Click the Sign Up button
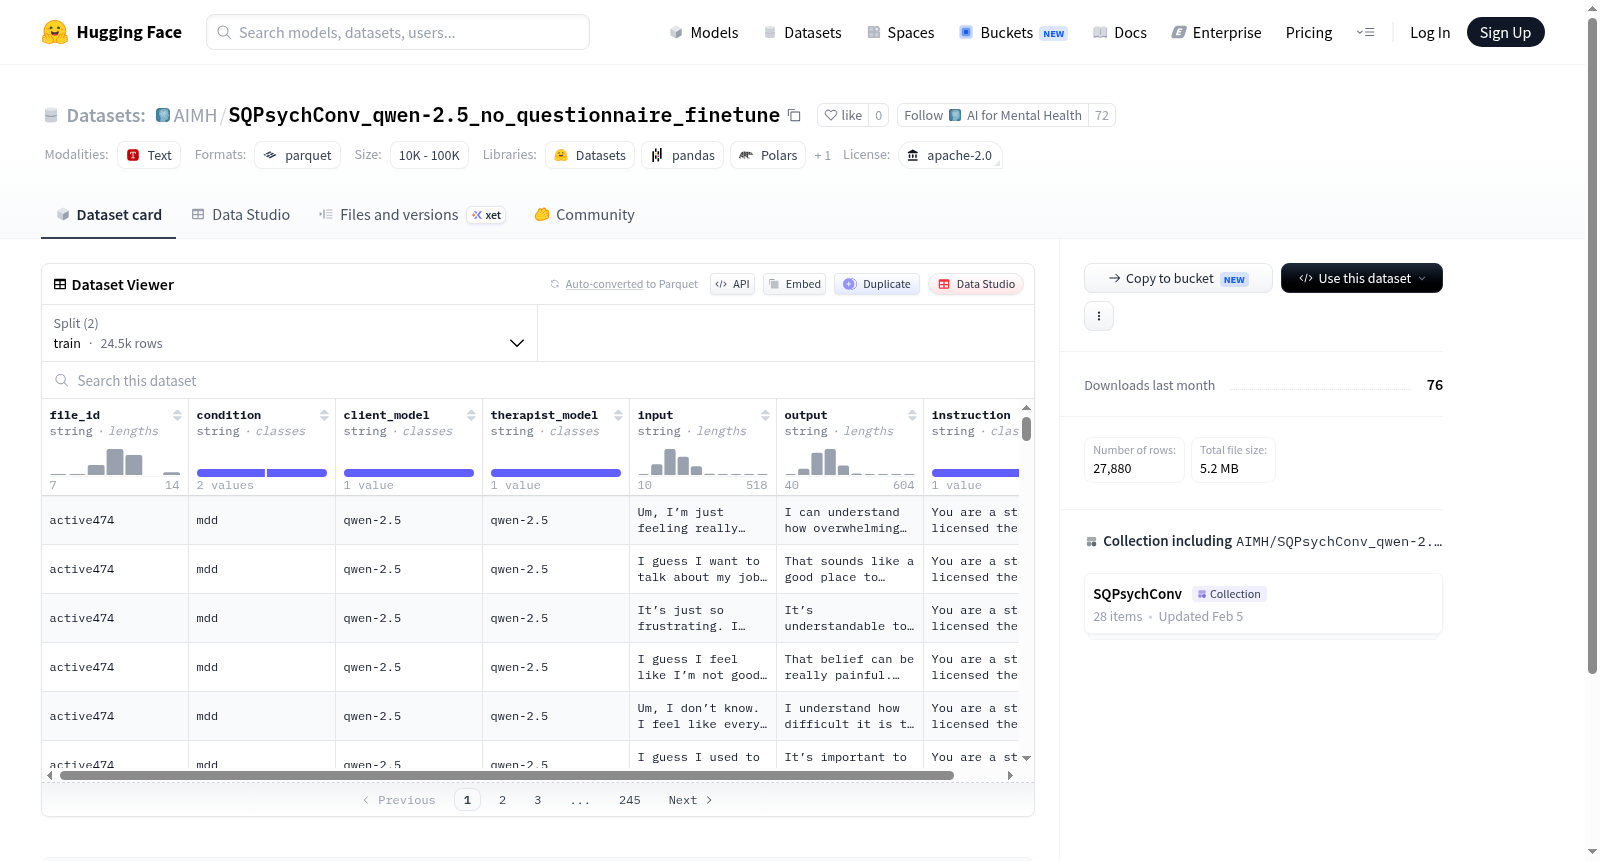This screenshot has width=1600, height=861. 1506,32
